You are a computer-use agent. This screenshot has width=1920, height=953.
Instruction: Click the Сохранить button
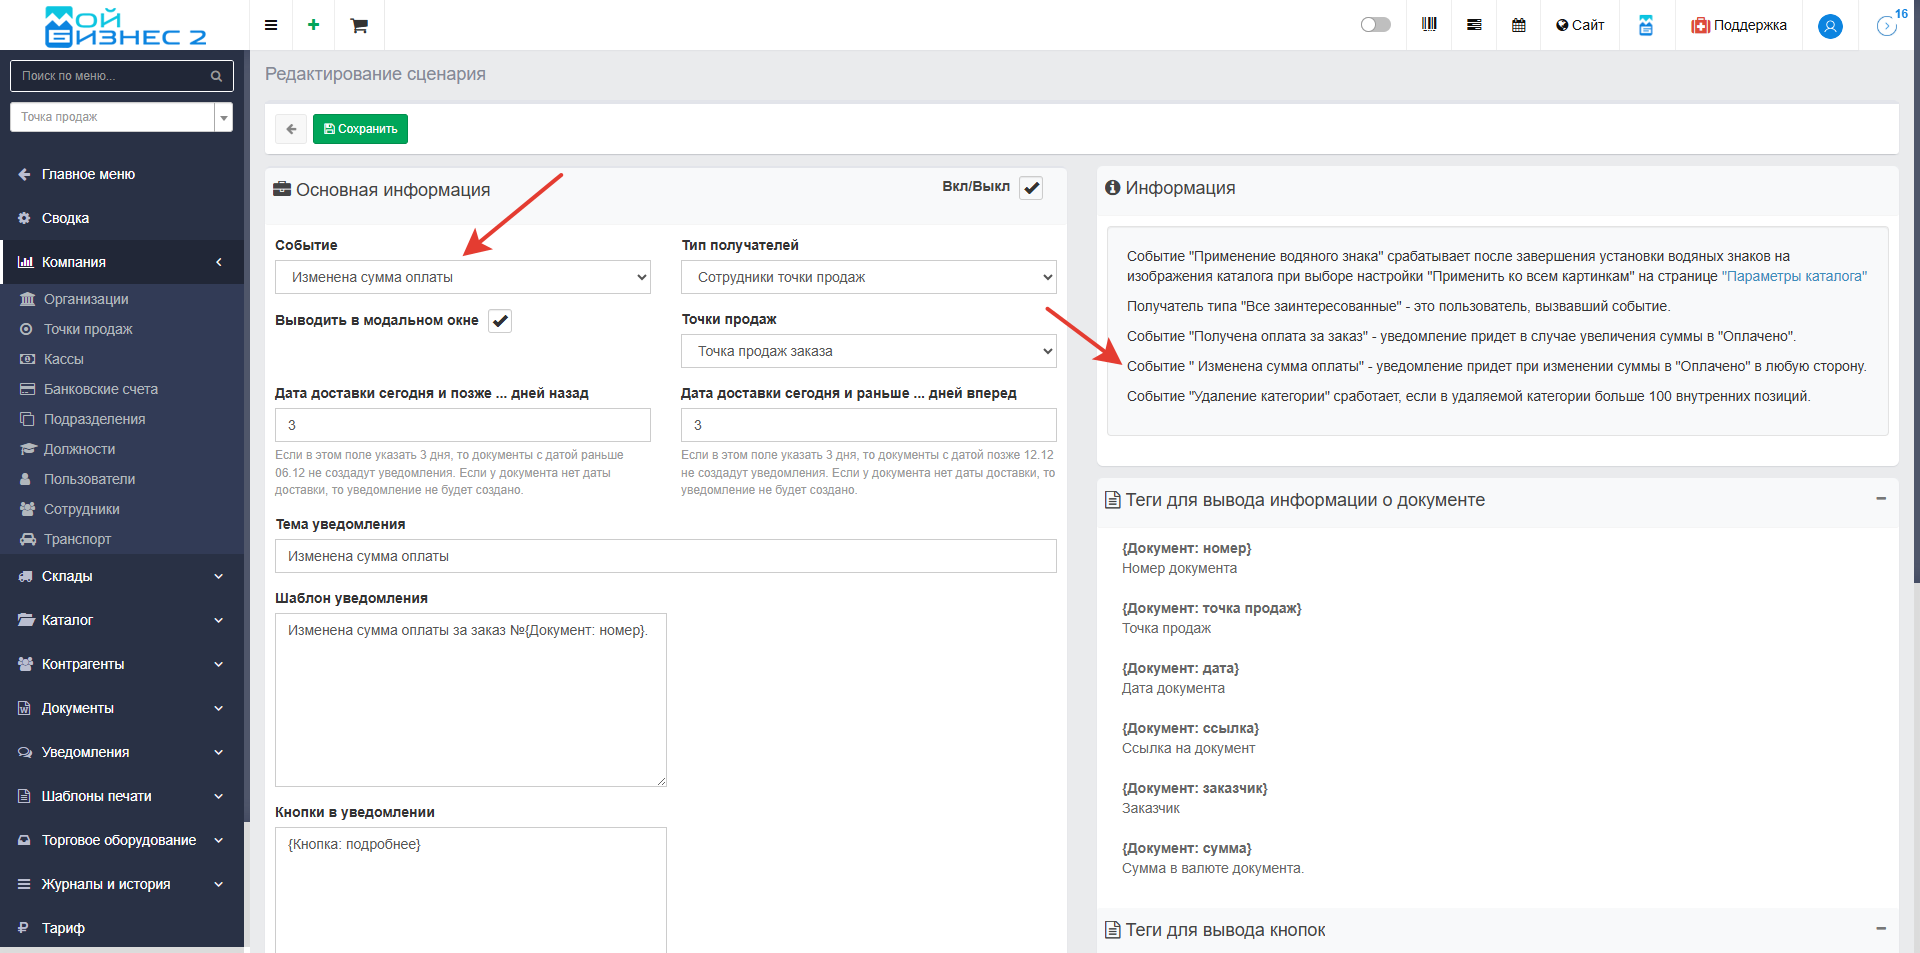pos(360,129)
